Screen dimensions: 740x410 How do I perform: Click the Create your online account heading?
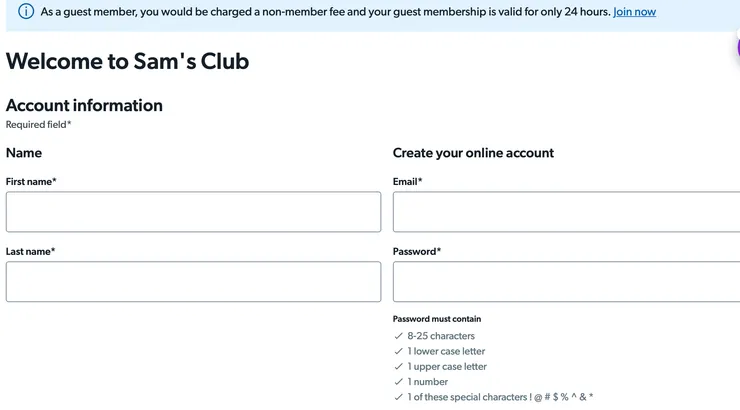473,153
